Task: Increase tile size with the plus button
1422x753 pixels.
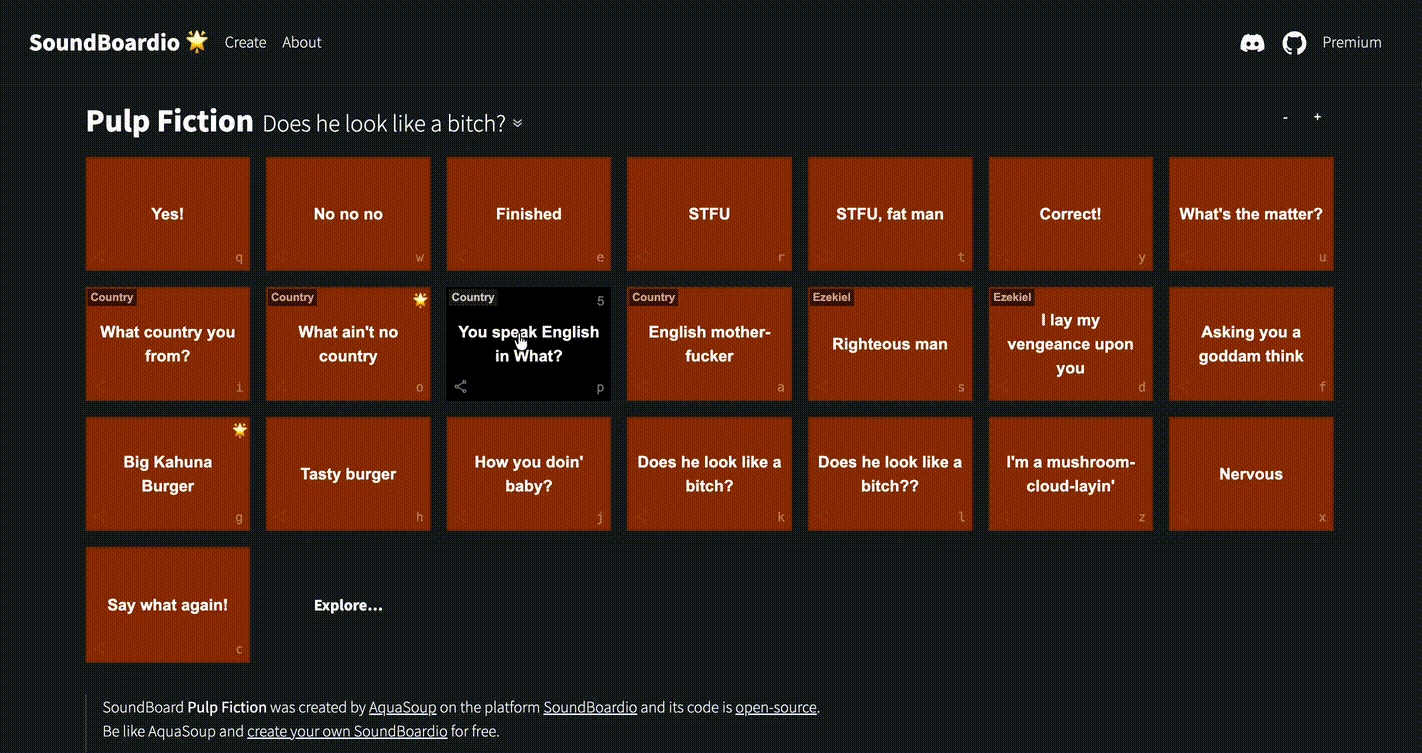Action: point(1317,117)
